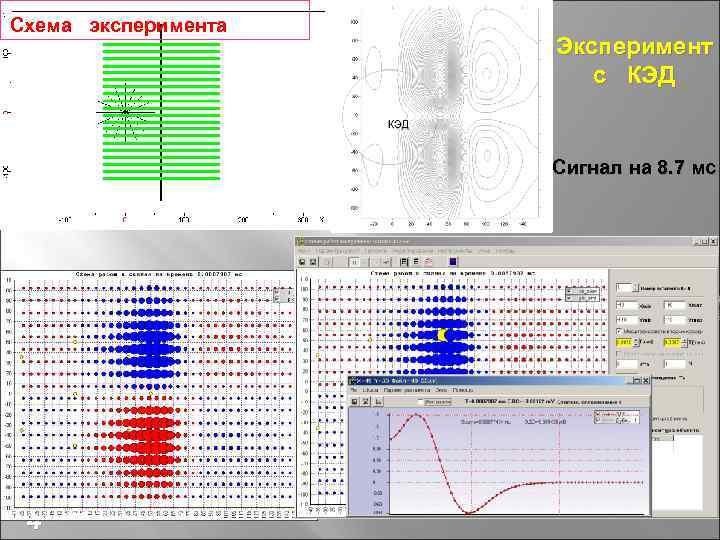Image resolution: width=720 pixels, height=540 pixels.
Task: Click the dark blue square in main toolbar
Action: pyautogui.click(x=453, y=262)
